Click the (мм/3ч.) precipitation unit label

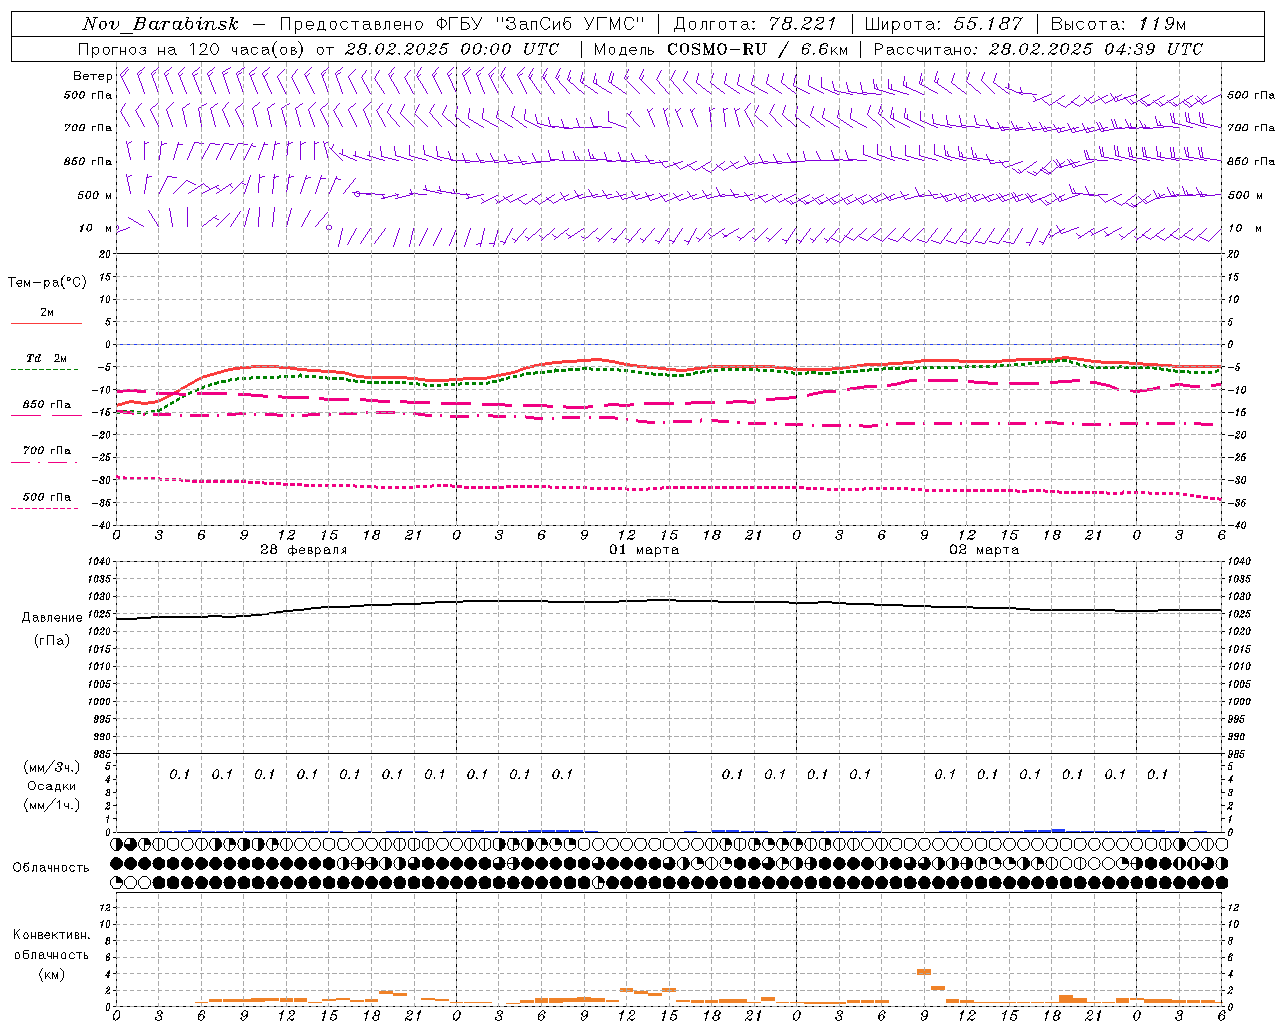[x=52, y=767]
